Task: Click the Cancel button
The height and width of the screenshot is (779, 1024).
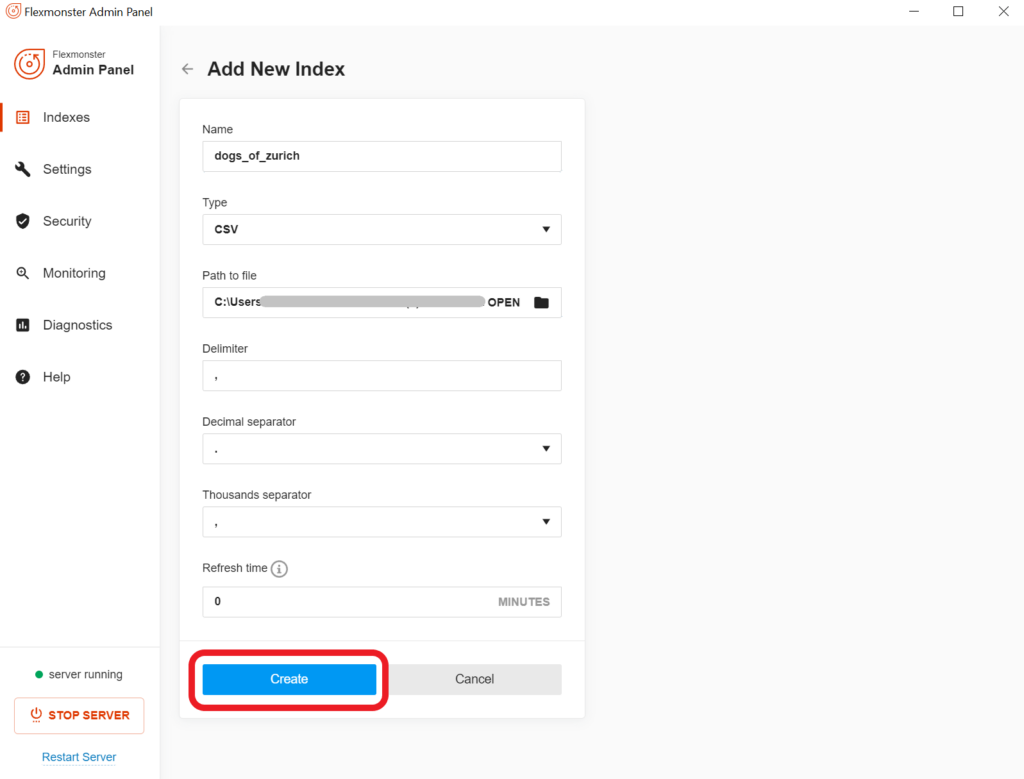Action: point(474,679)
